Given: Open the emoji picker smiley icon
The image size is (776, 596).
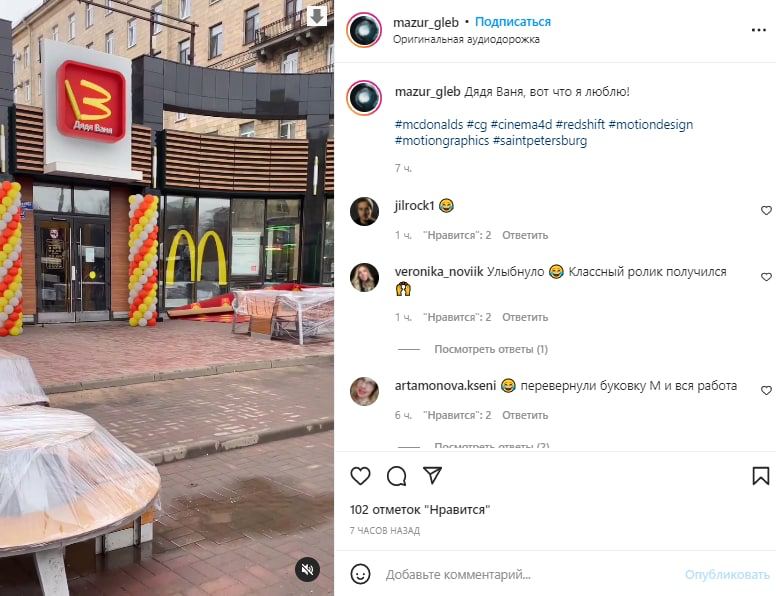Looking at the screenshot, I should point(360,574).
